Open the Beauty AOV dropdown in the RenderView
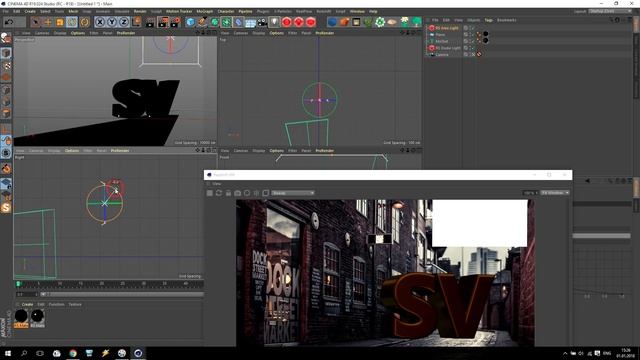This screenshot has height=360, width=640. [293, 193]
